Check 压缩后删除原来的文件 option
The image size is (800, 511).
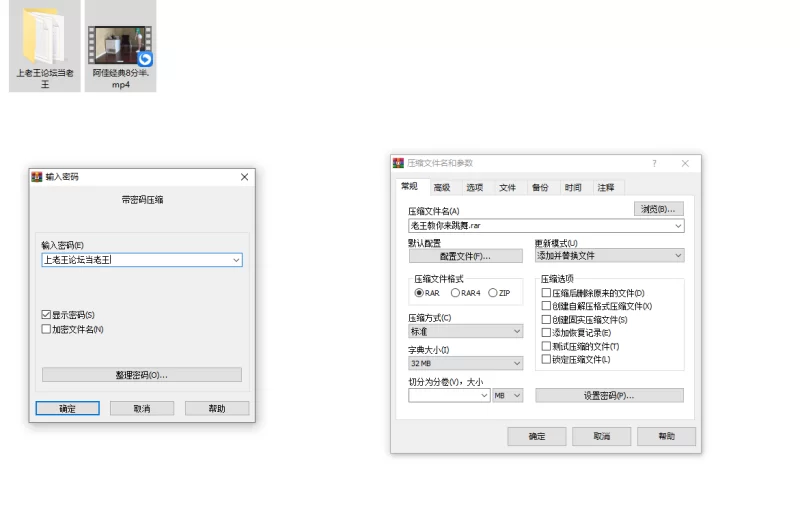tap(546, 293)
